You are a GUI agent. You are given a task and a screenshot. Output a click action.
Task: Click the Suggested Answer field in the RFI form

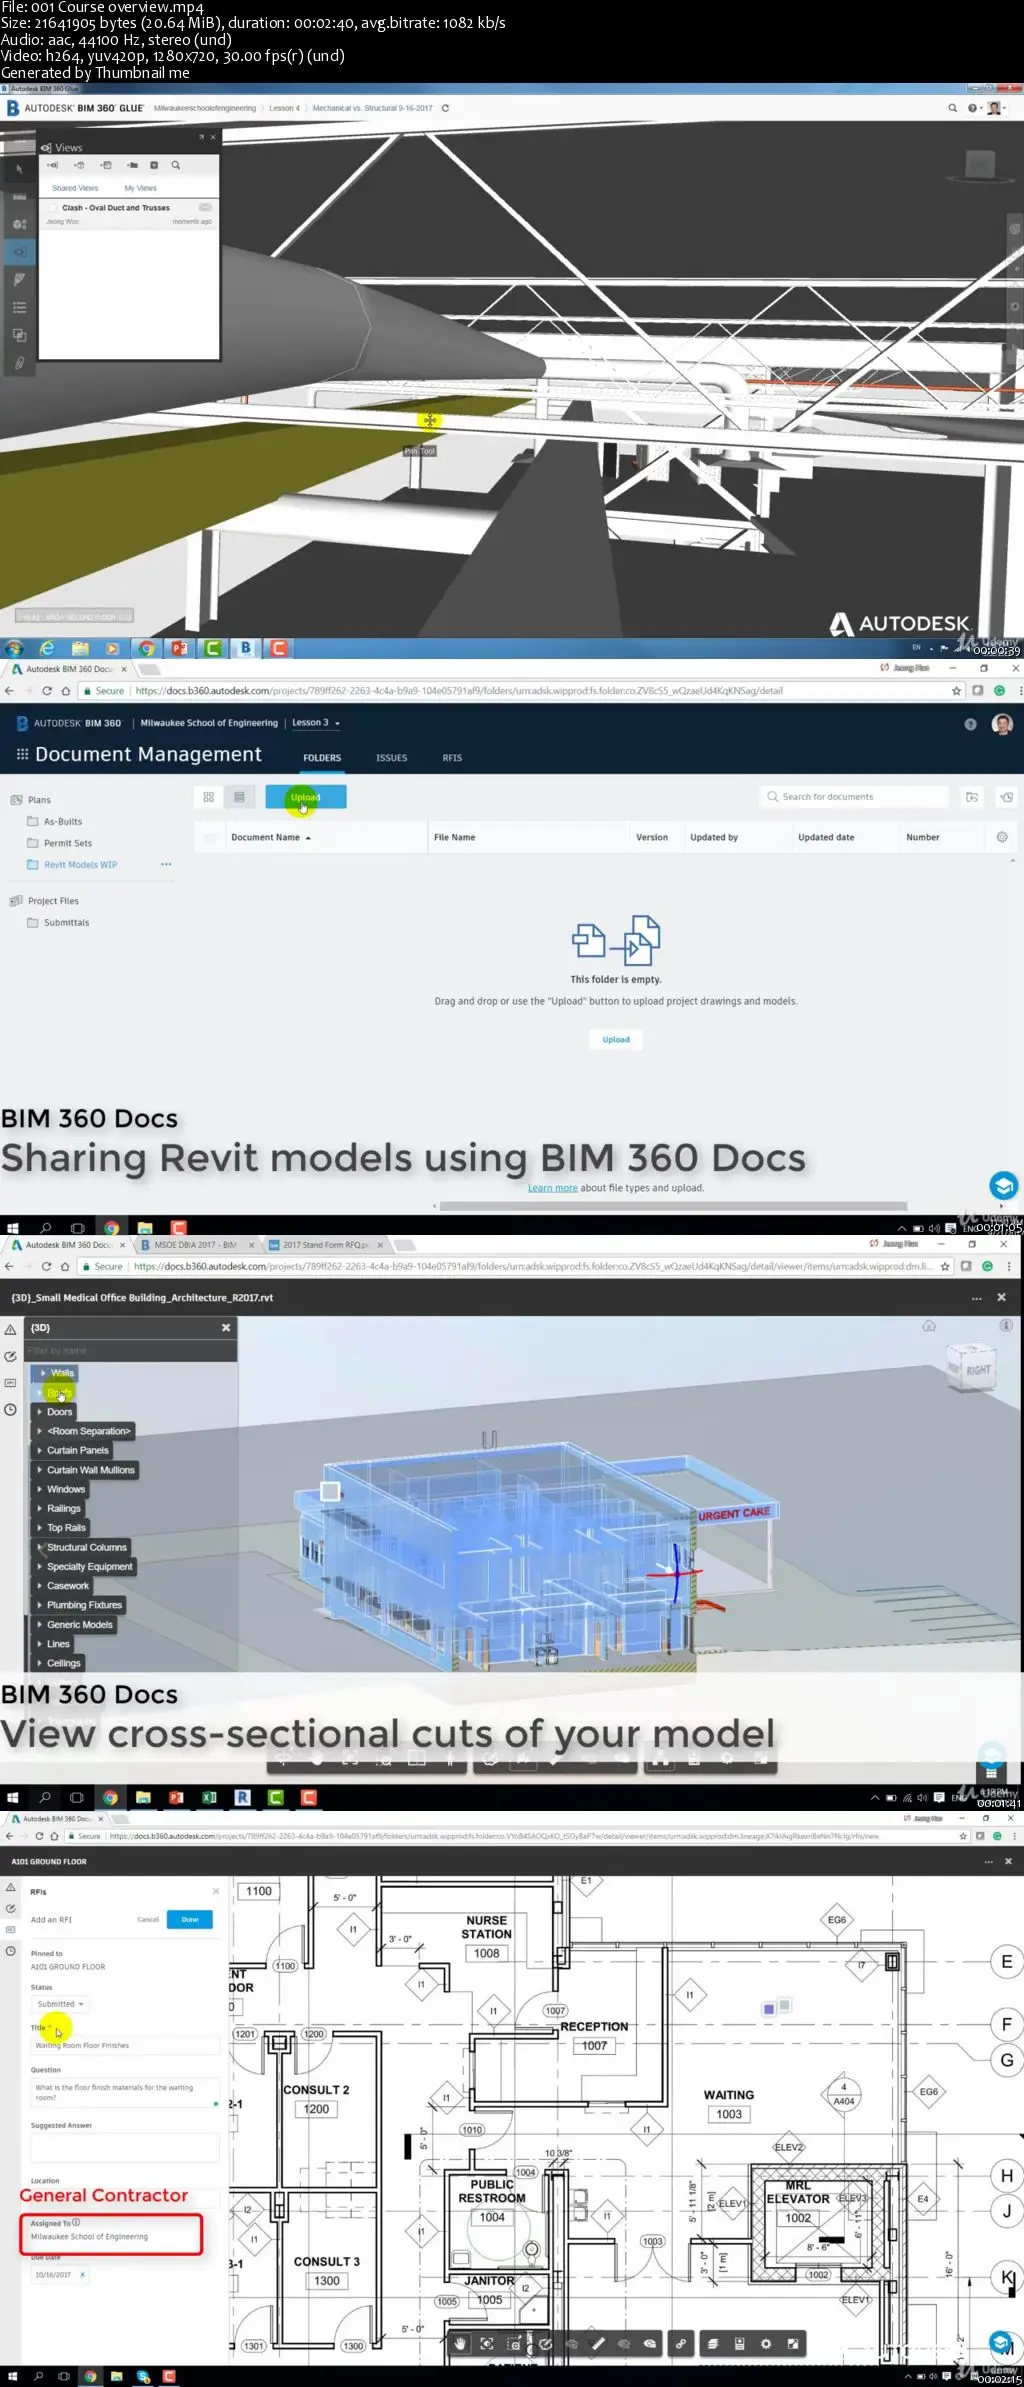click(124, 2147)
